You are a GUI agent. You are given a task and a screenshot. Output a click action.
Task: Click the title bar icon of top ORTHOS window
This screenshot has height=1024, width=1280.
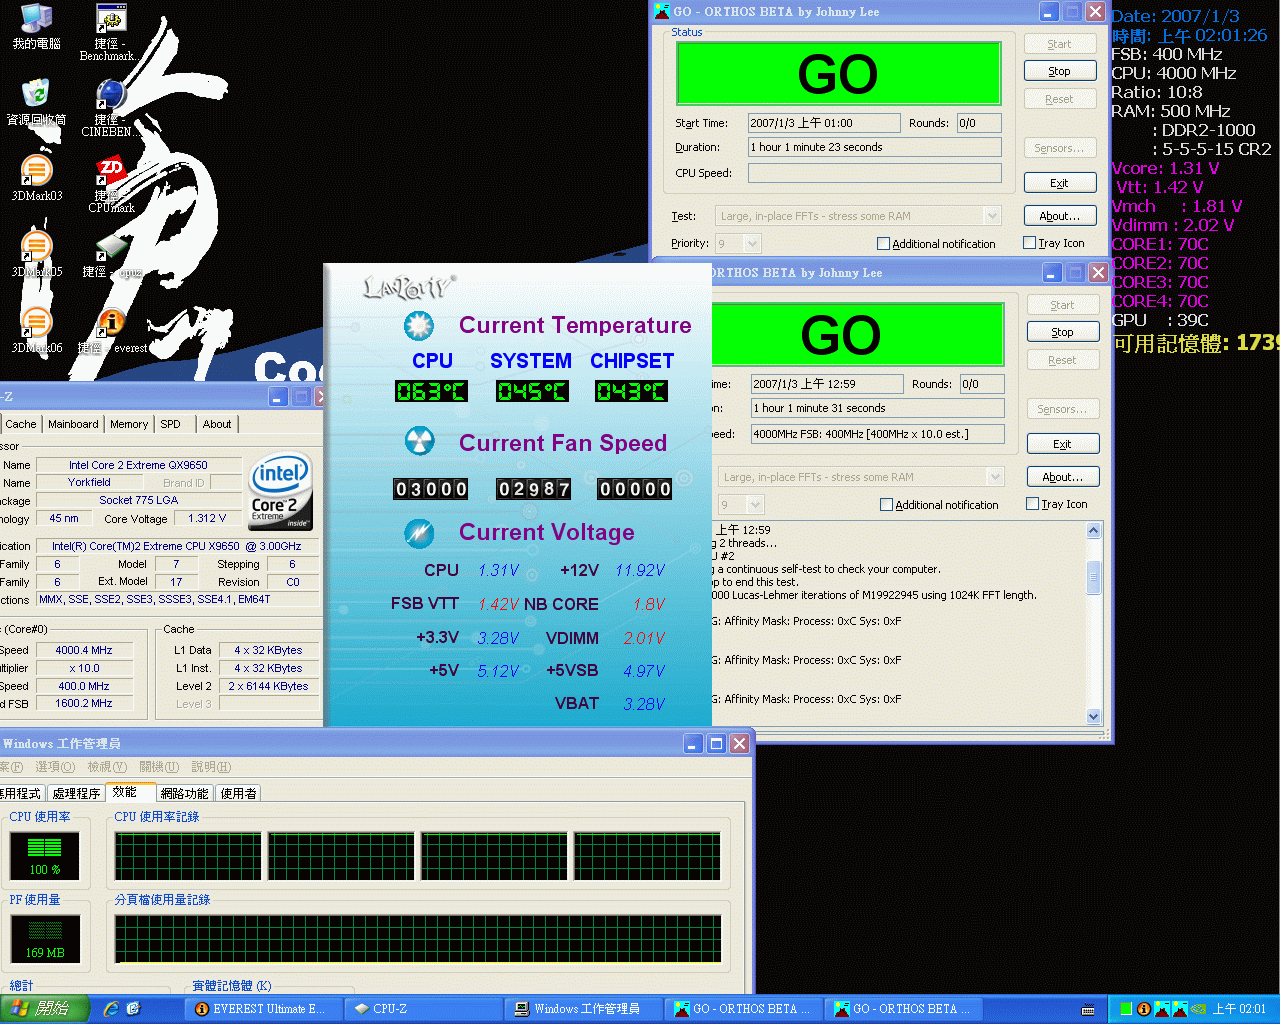[x=661, y=11]
